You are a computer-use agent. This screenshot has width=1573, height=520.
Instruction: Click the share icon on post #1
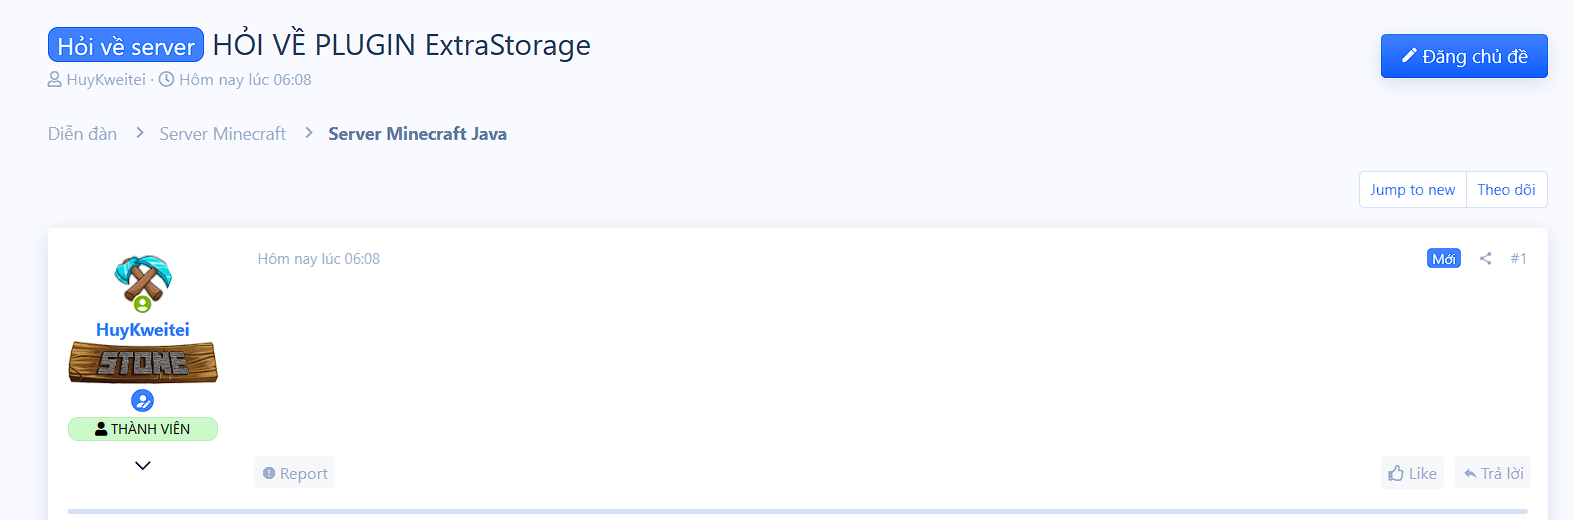click(x=1486, y=258)
